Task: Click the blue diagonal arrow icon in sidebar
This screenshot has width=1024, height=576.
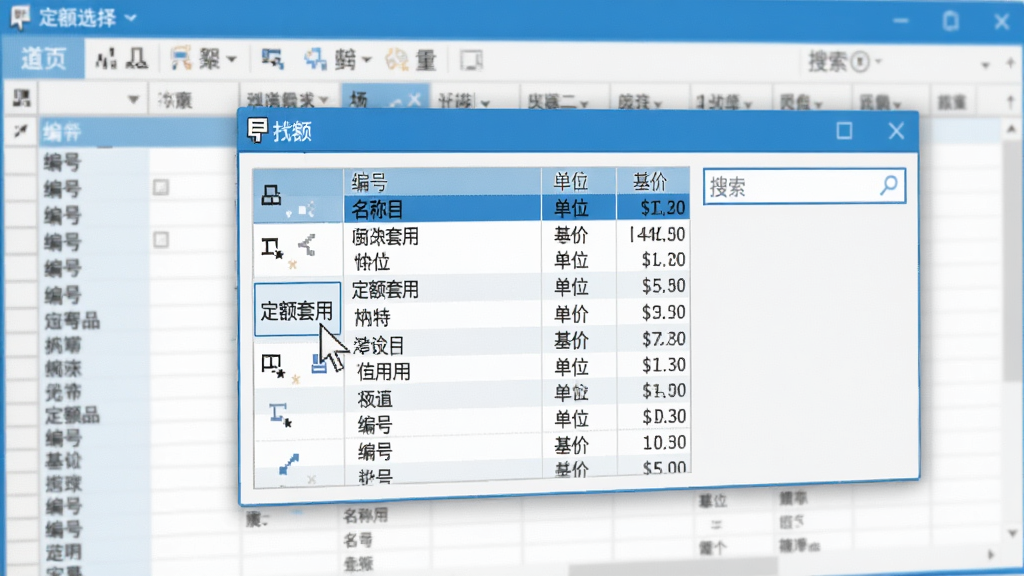Action: (x=289, y=464)
